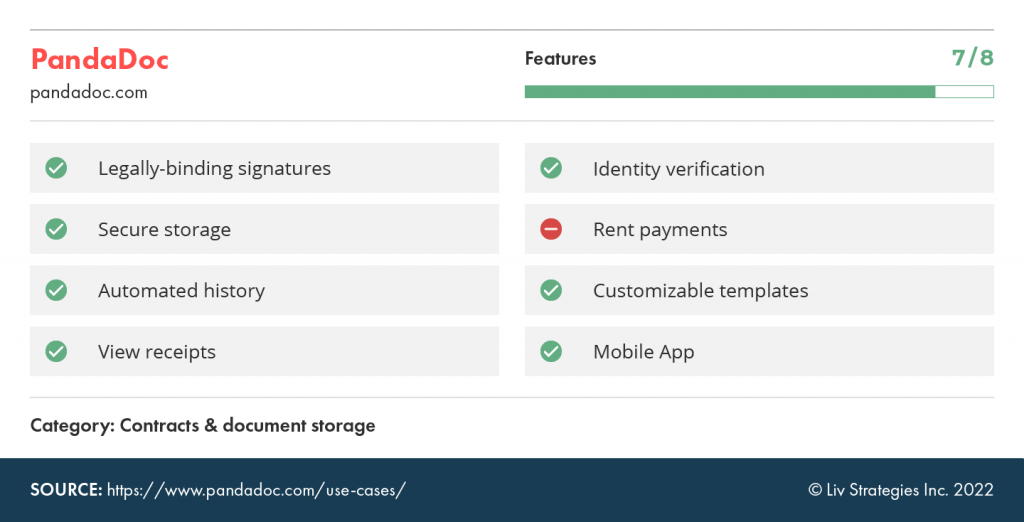This screenshot has width=1024, height=522.
Task: Open the pandadoc.com website link
Action: (89, 93)
